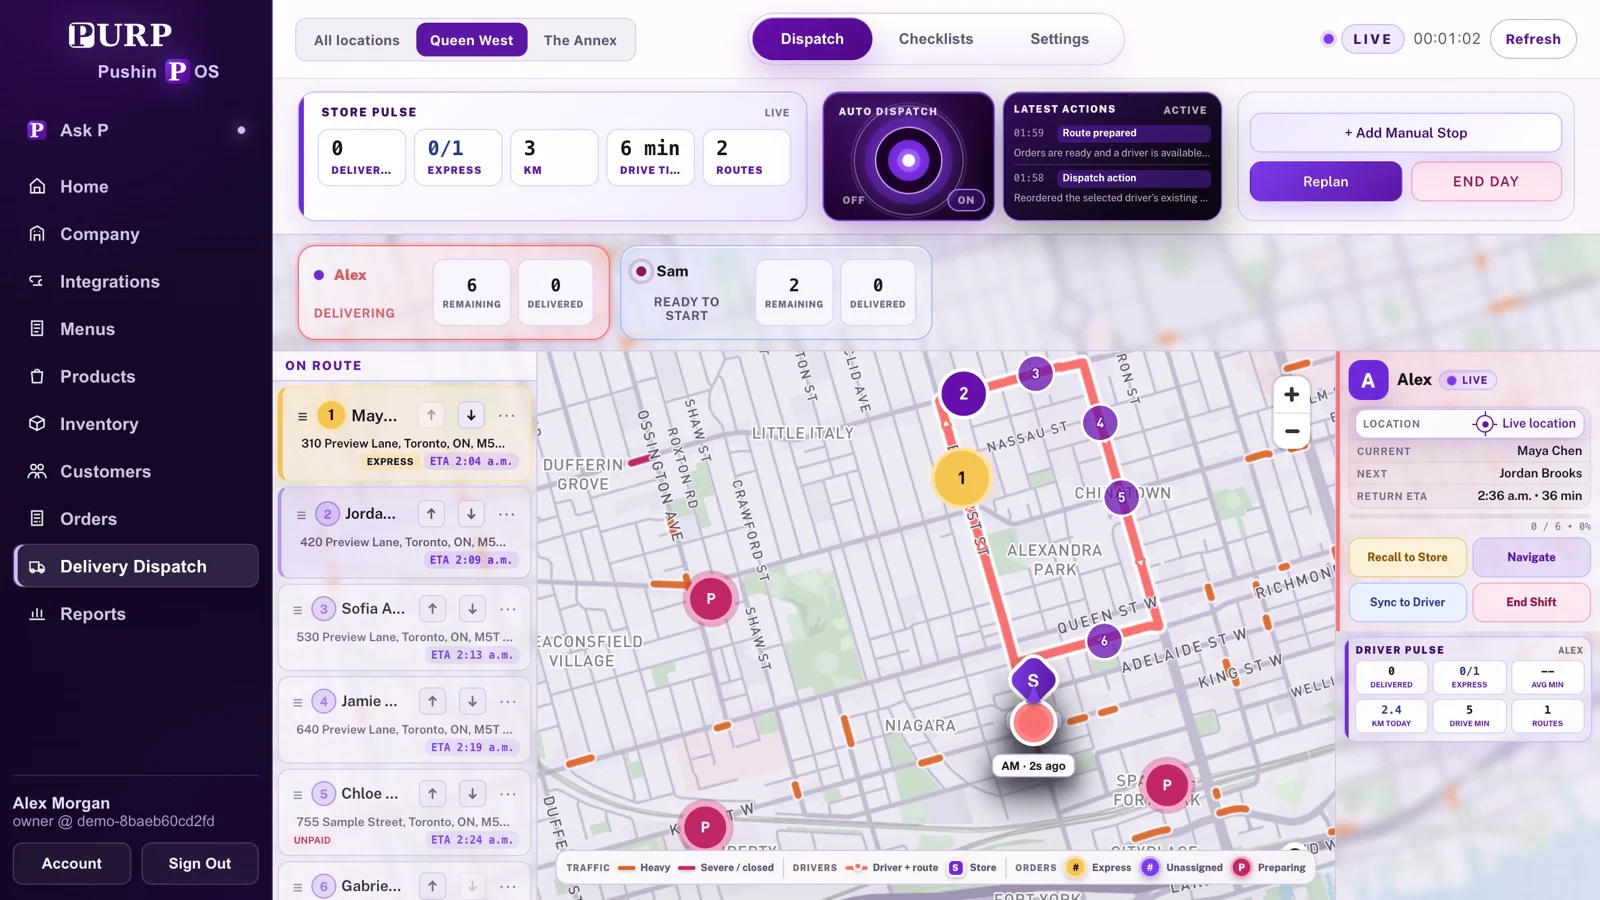Move Maya stop down in route
This screenshot has height=900, width=1600.
coord(471,415)
